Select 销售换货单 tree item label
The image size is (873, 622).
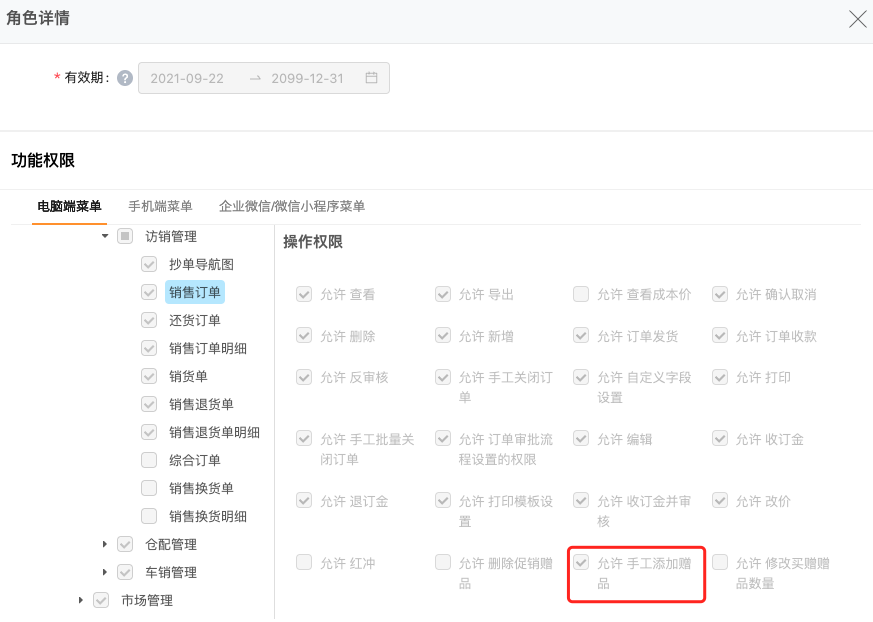[201, 488]
